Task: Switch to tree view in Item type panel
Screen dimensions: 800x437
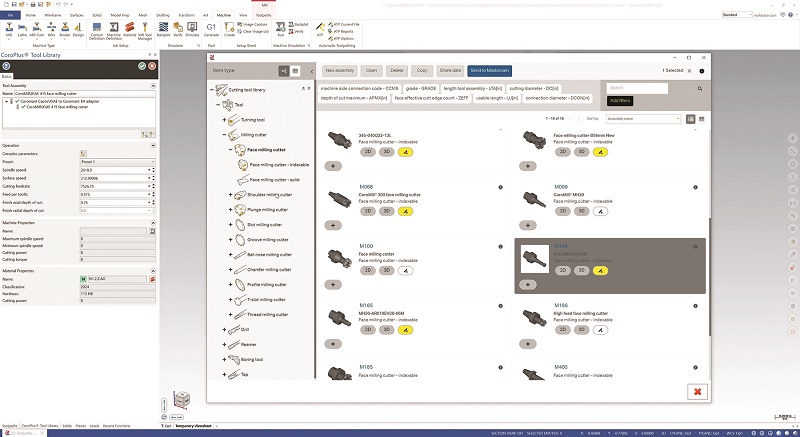Action: point(283,71)
